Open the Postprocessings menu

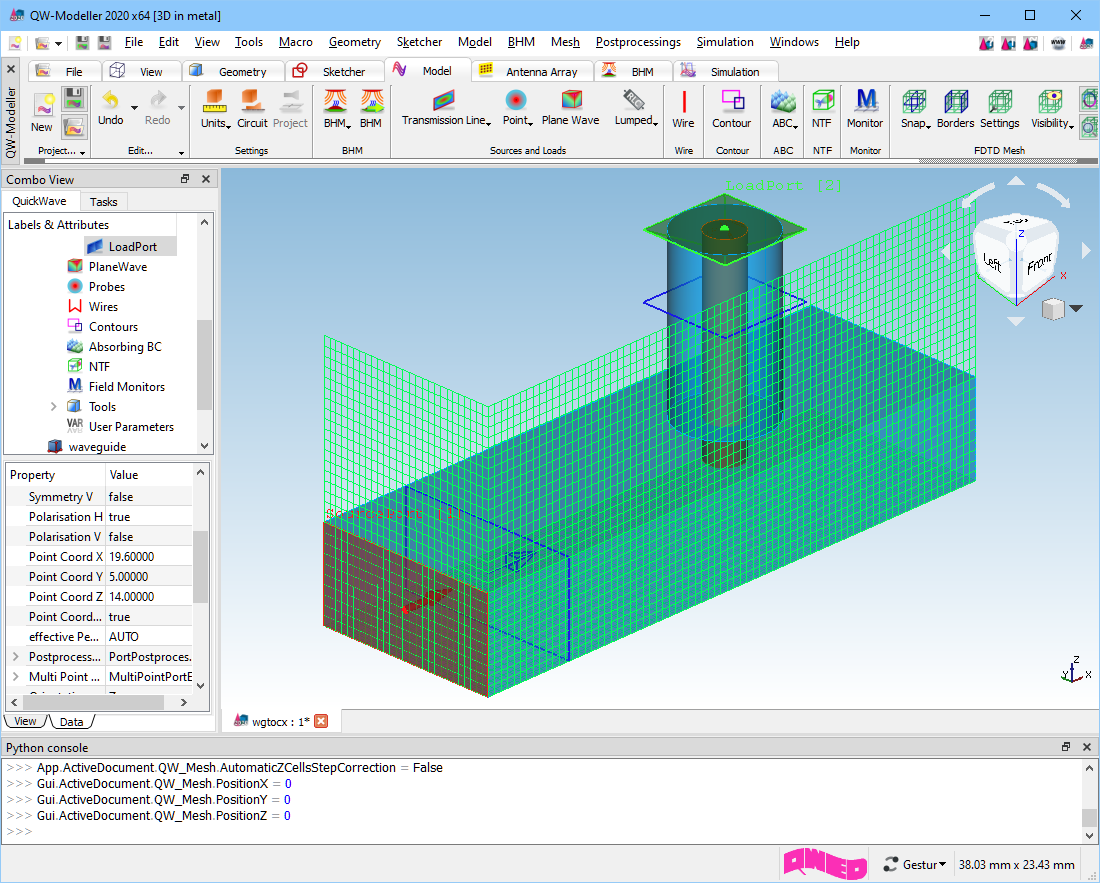pos(638,42)
